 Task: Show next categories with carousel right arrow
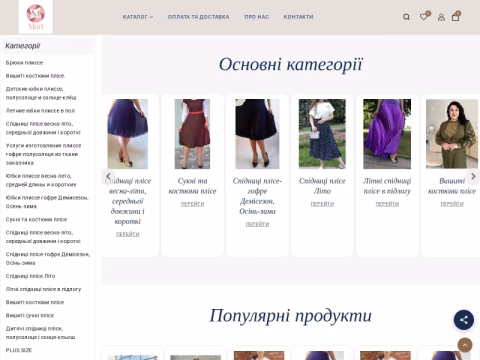(473, 176)
